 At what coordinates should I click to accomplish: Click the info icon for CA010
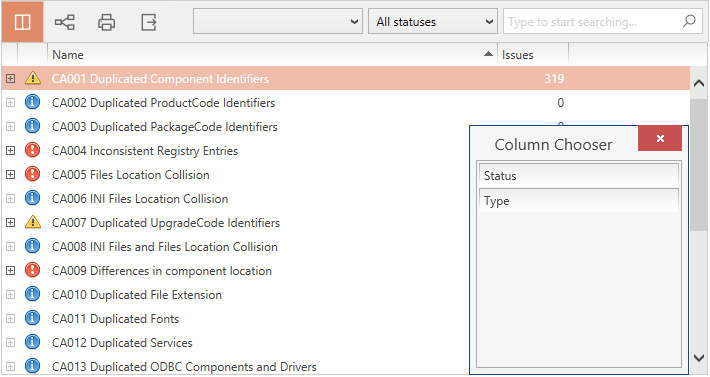pos(33,294)
